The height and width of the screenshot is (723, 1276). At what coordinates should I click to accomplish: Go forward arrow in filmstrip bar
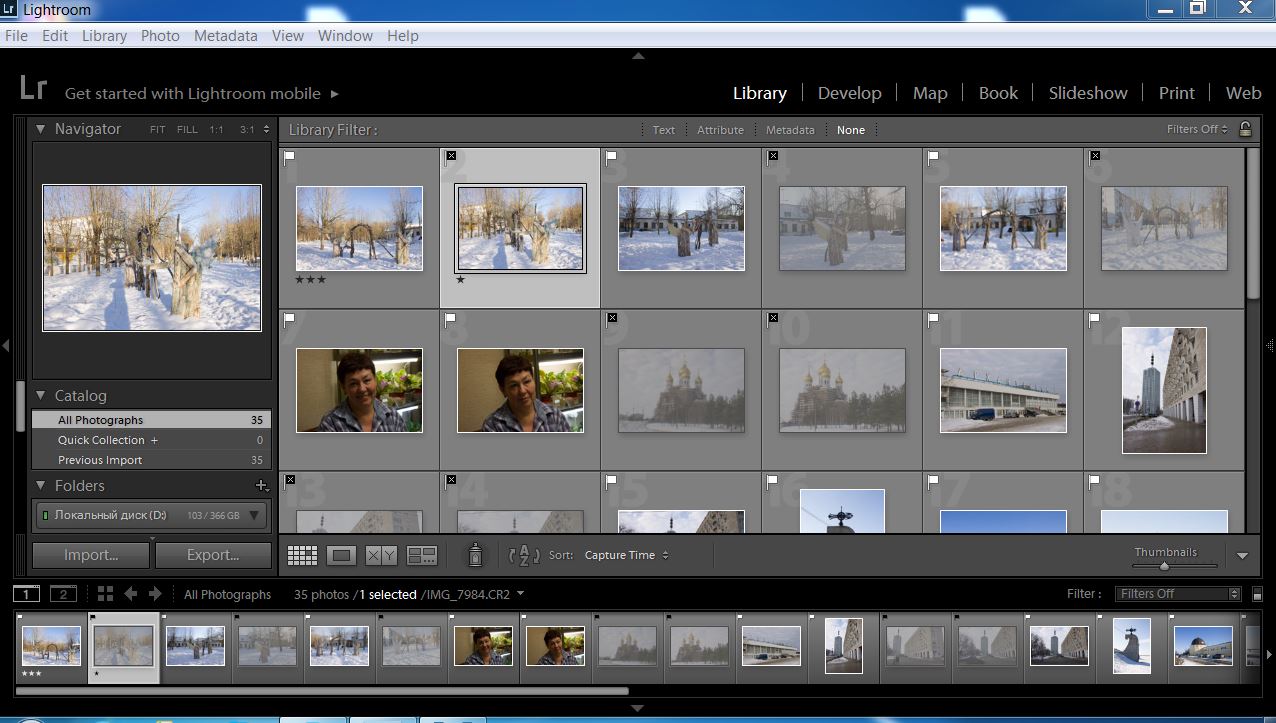tap(155, 594)
